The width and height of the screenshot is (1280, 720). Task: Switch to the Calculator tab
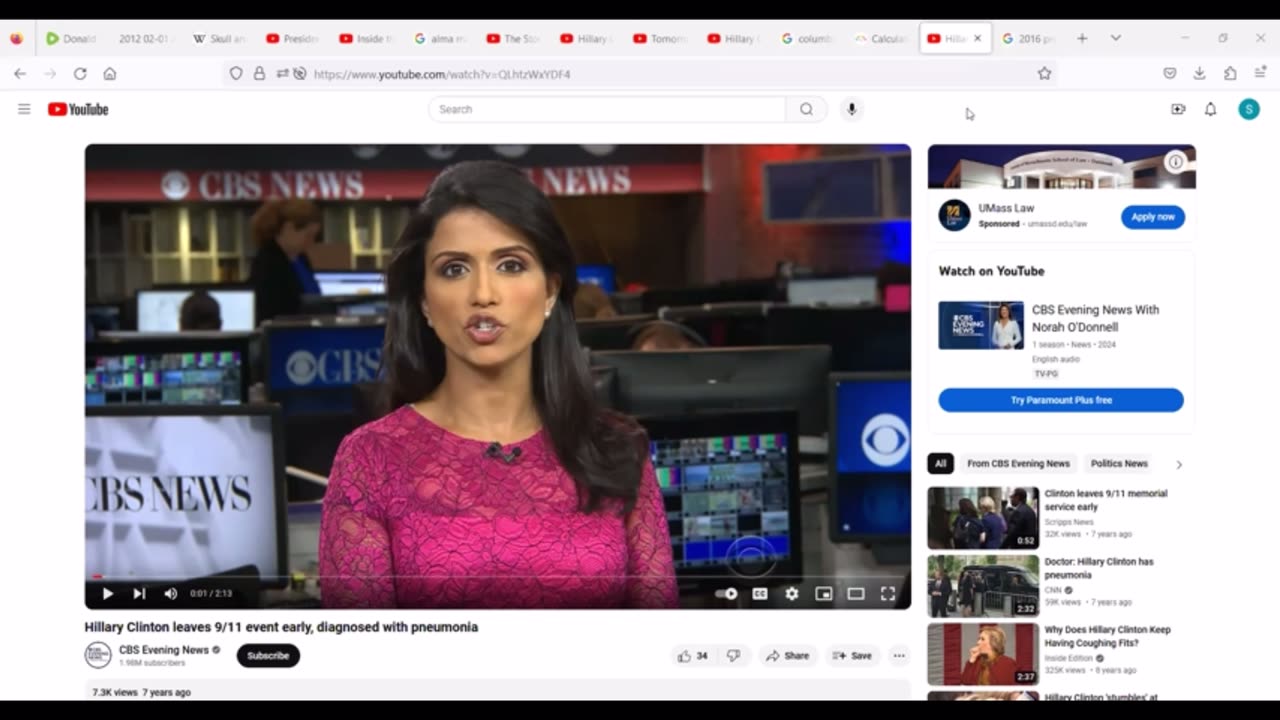(x=881, y=39)
